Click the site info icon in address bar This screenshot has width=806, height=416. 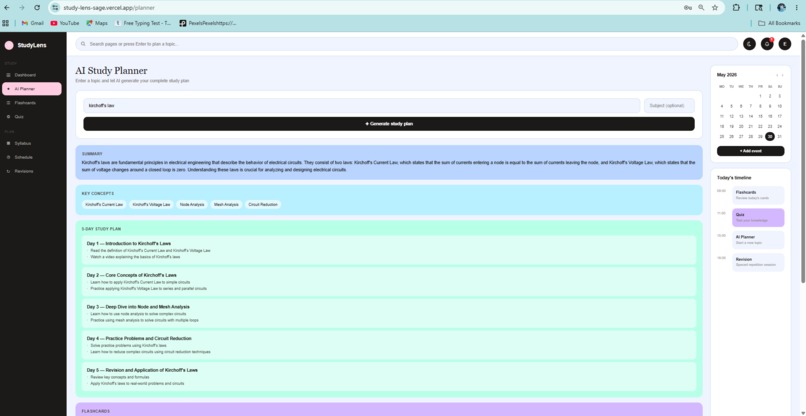(55, 8)
